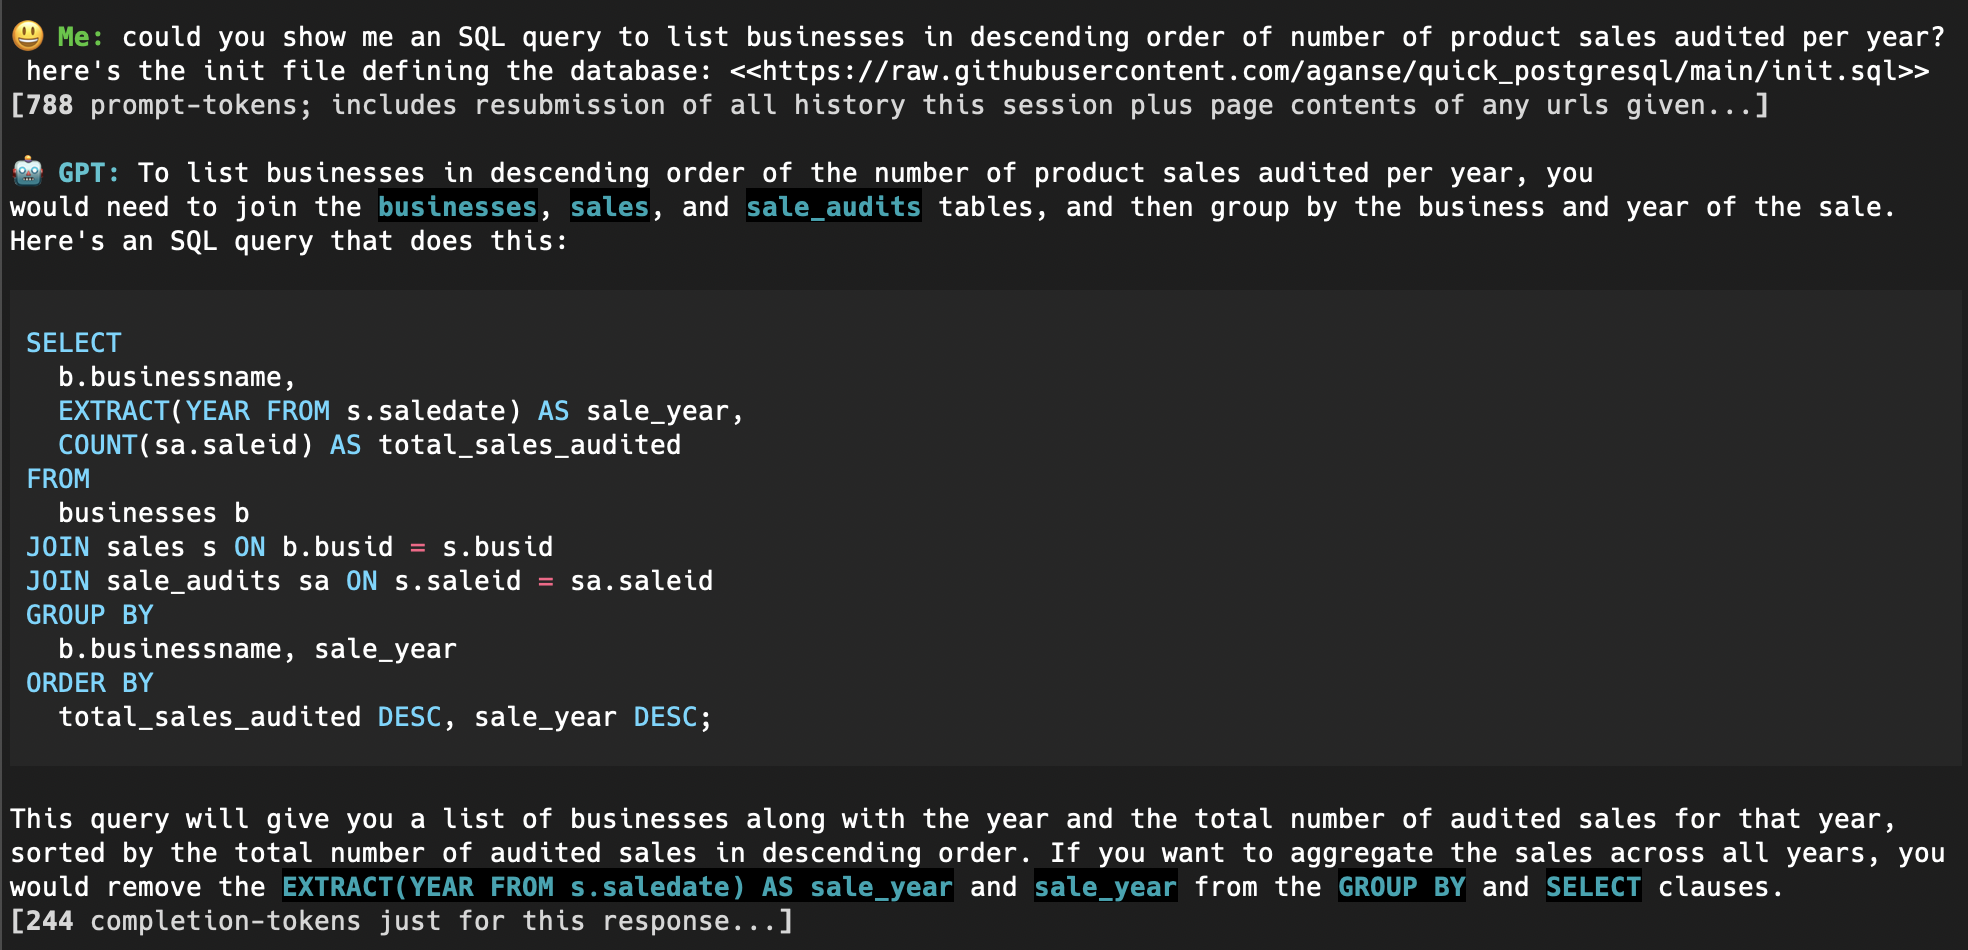Click the SELECT keyword in code block
Screen dimensions: 1968x950
coord(74,343)
